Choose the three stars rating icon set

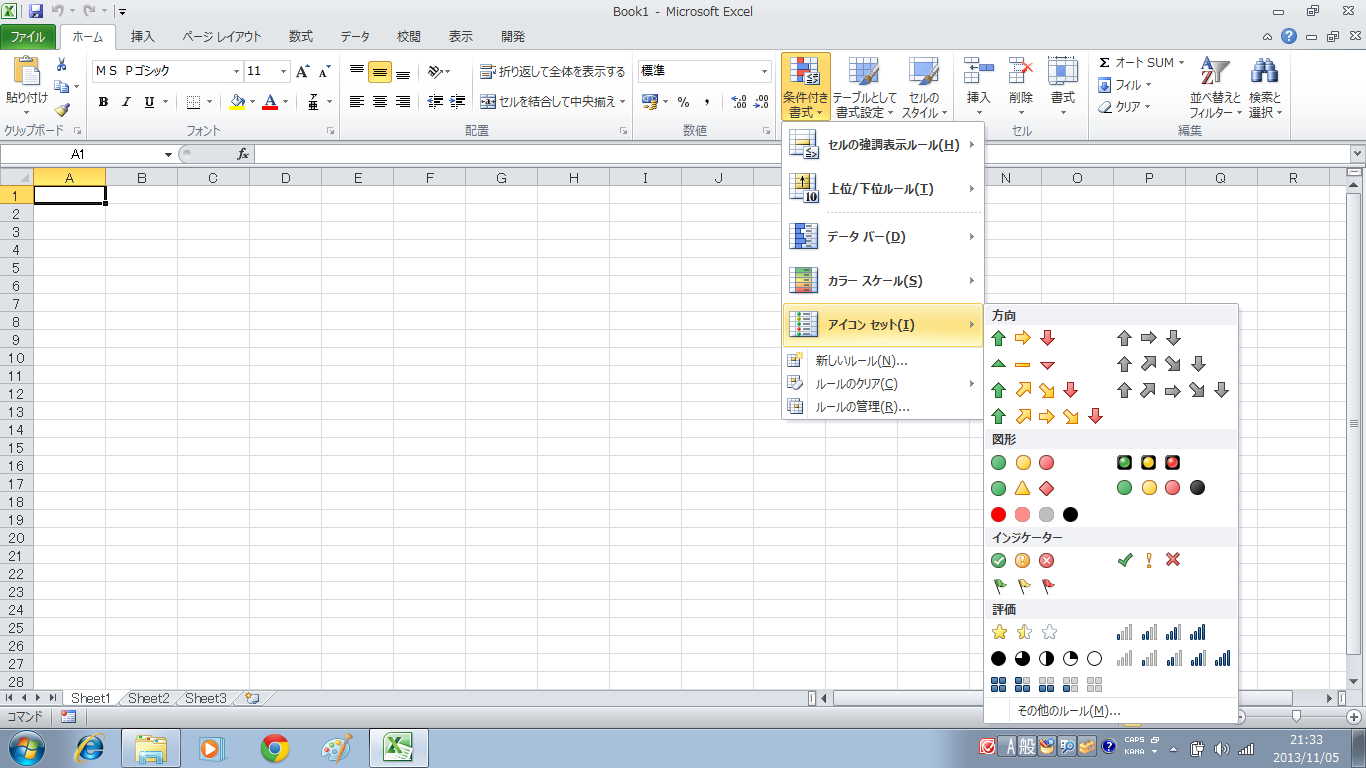[1022, 632]
